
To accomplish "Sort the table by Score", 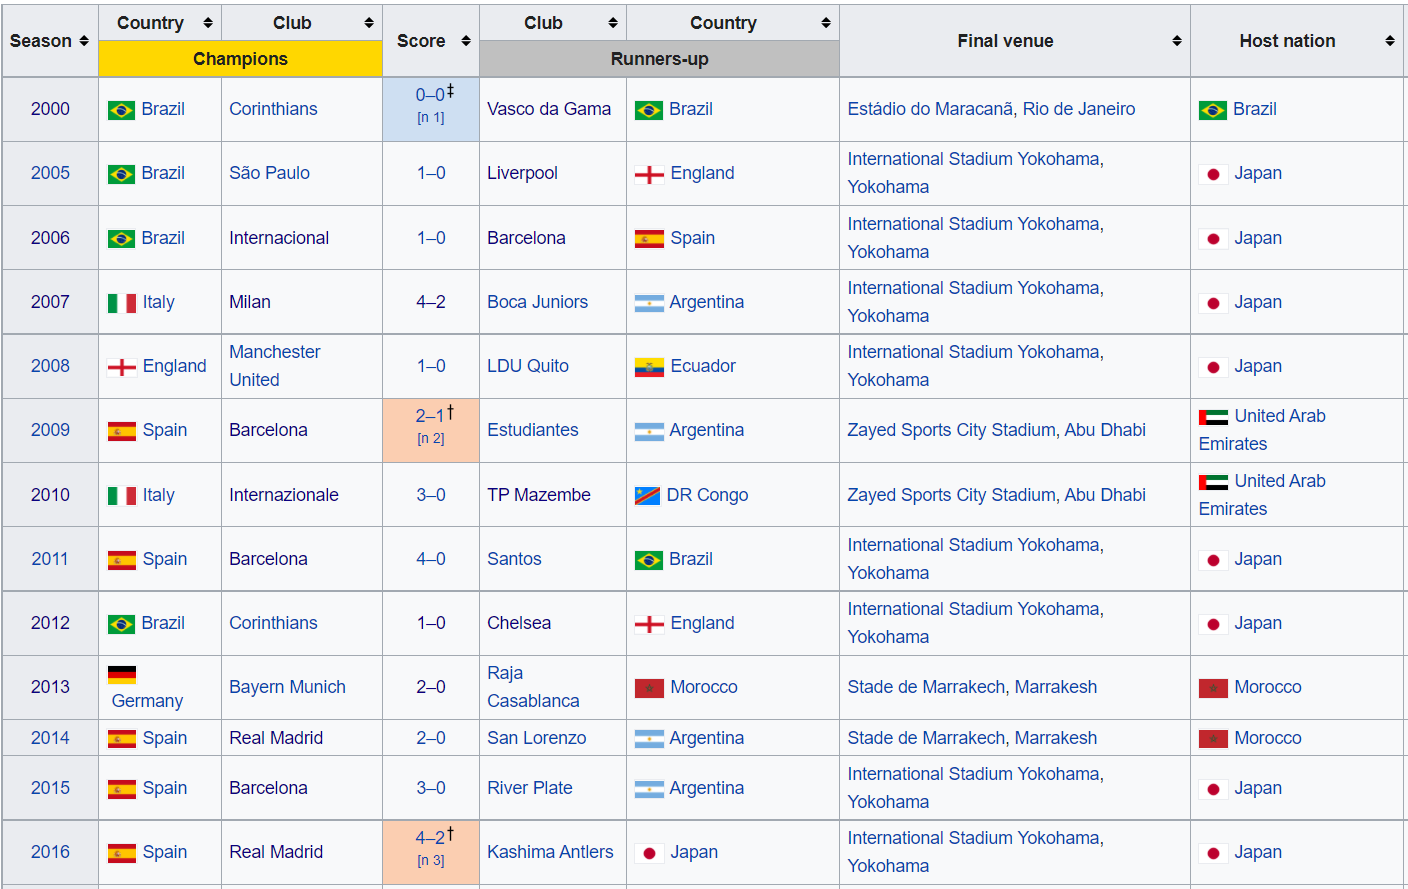I will 466,41.
